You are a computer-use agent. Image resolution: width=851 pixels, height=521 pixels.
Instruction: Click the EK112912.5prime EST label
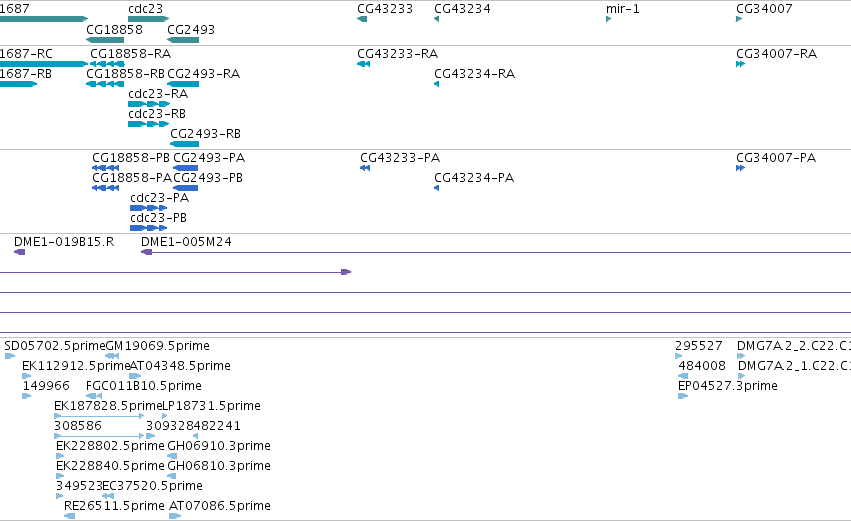[76, 366]
